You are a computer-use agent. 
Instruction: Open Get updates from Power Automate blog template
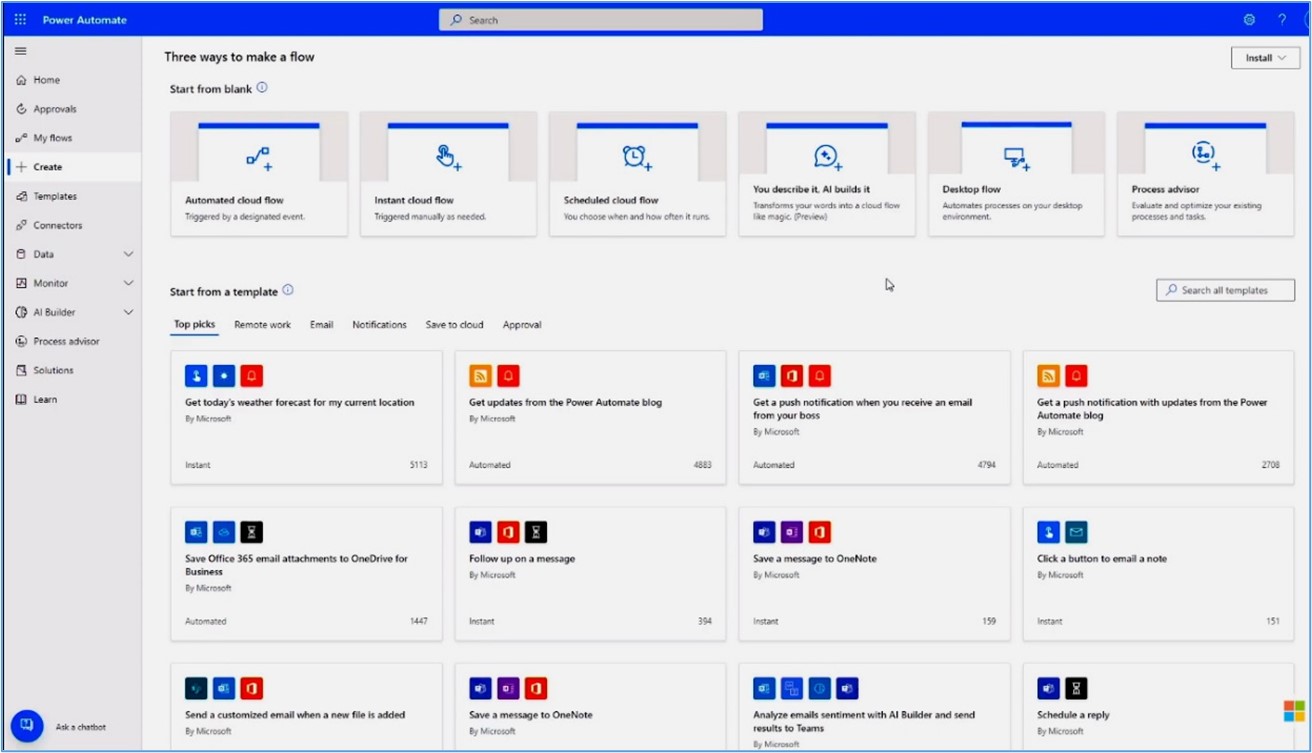(x=590, y=417)
